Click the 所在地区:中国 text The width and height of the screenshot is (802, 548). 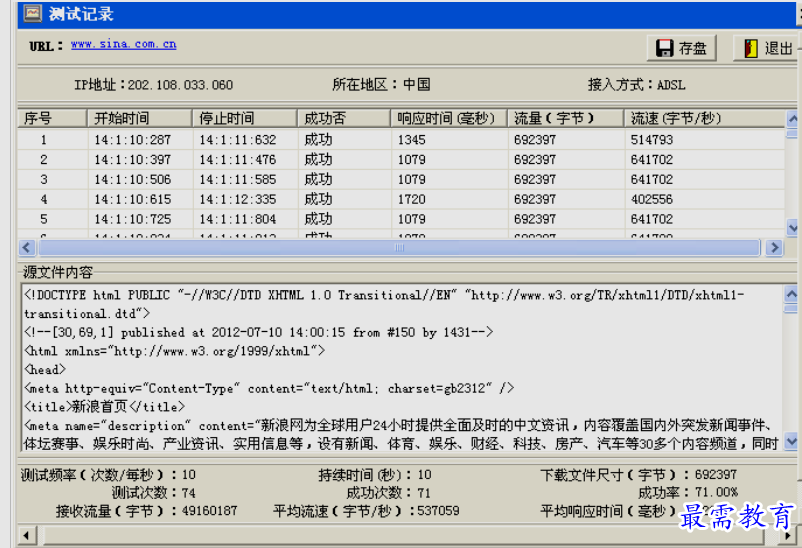381,84
